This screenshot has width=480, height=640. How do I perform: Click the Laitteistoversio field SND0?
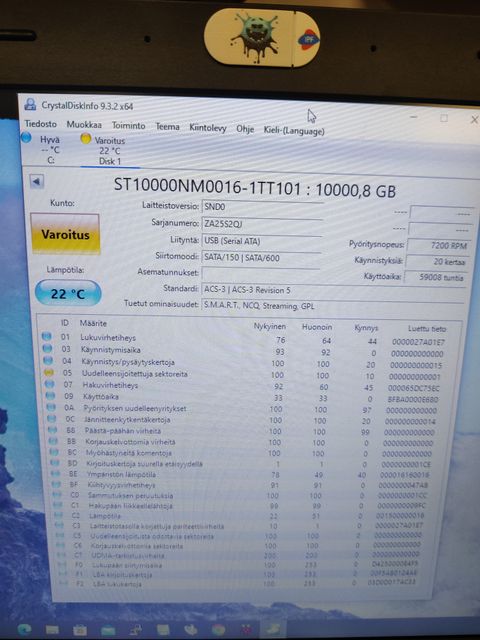262,208
